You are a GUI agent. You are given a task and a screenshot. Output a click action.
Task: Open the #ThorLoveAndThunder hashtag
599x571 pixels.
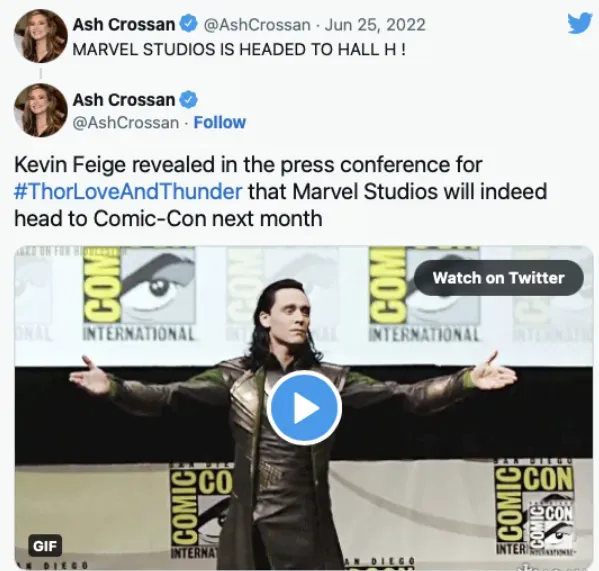click(x=128, y=191)
